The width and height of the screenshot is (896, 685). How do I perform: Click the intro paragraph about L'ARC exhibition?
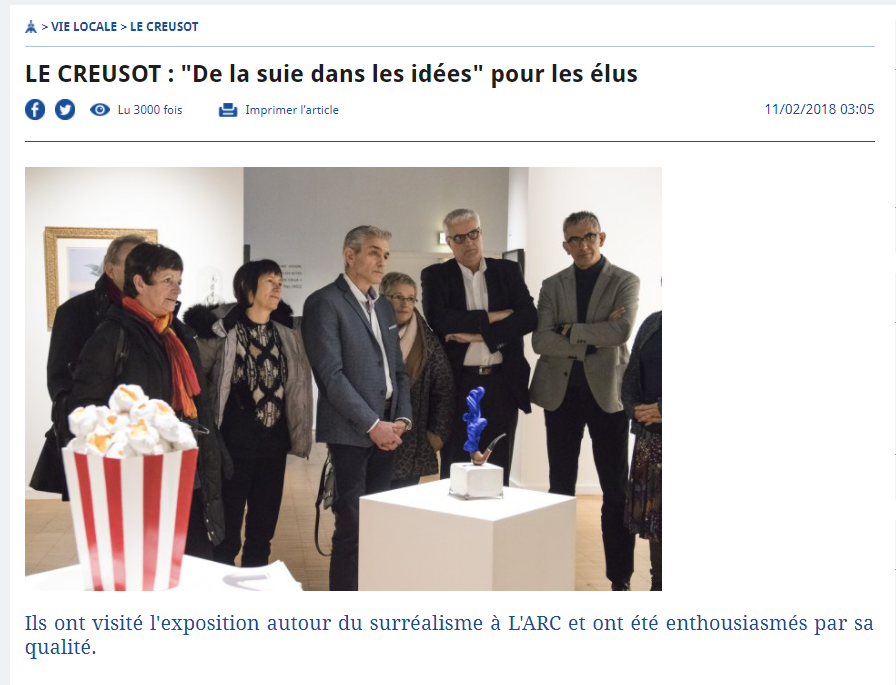point(449,635)
